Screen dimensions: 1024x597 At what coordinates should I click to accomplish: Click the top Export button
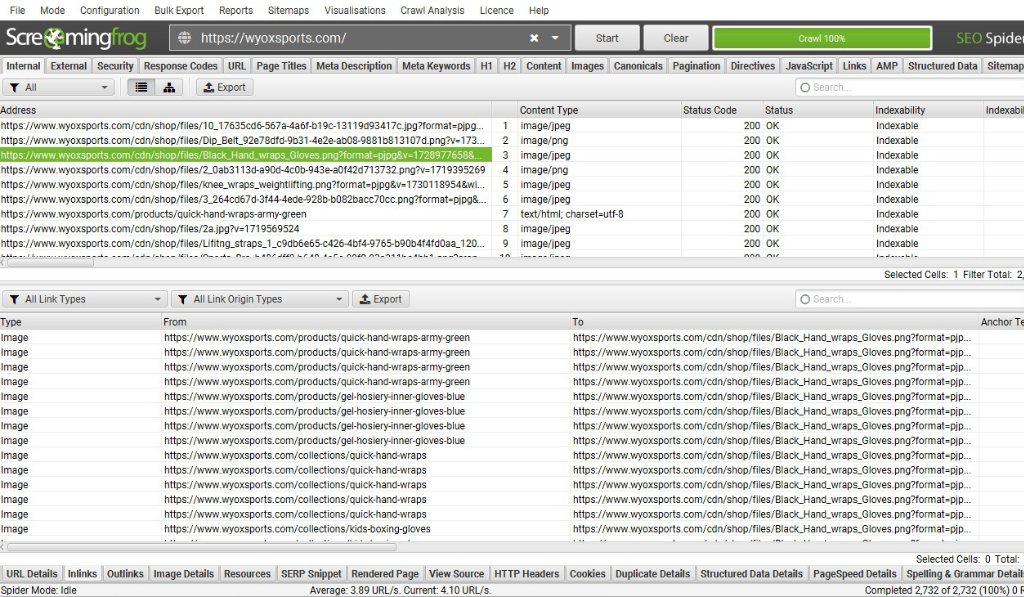225,88
